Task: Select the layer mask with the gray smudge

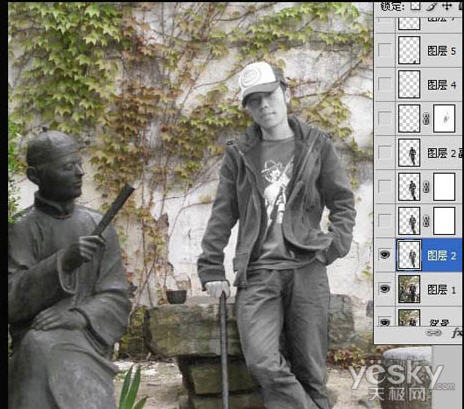Action: 444,119
